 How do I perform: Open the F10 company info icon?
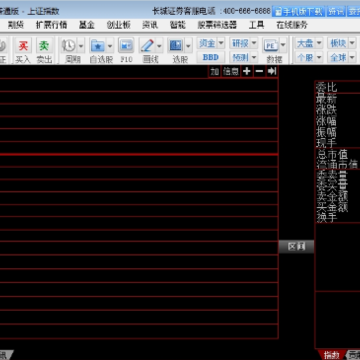(x=126, y=45)
